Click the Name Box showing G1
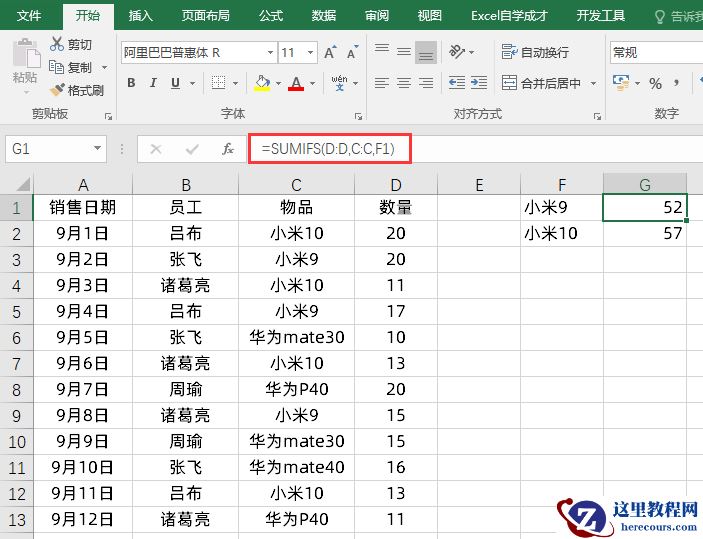The width and height of the screenshot is (703, 539). pyautogui.click(x=56, y=148)
